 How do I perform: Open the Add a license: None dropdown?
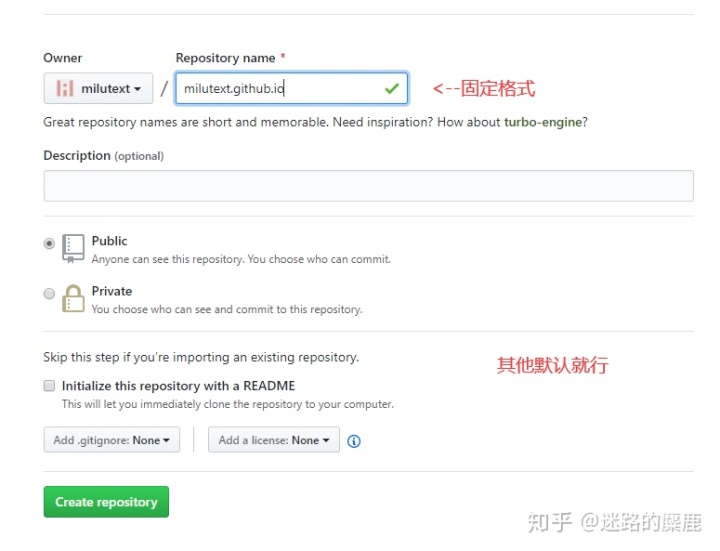click(x=274, y=440)
